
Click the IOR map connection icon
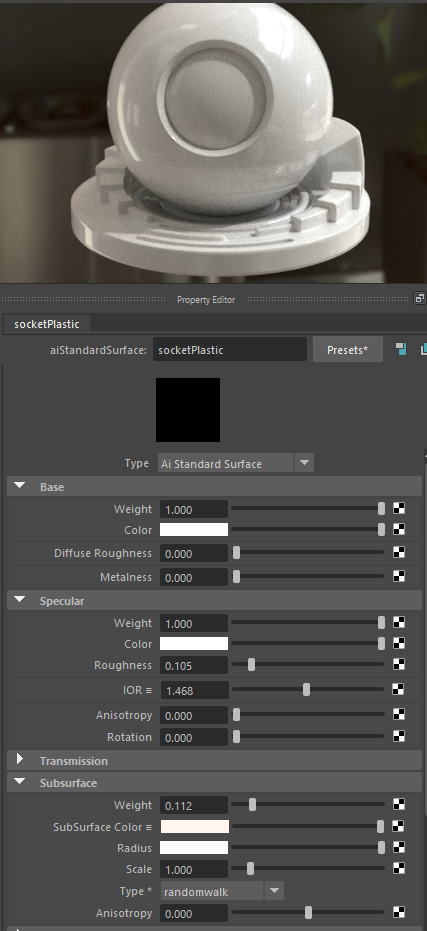coord(399,690)
